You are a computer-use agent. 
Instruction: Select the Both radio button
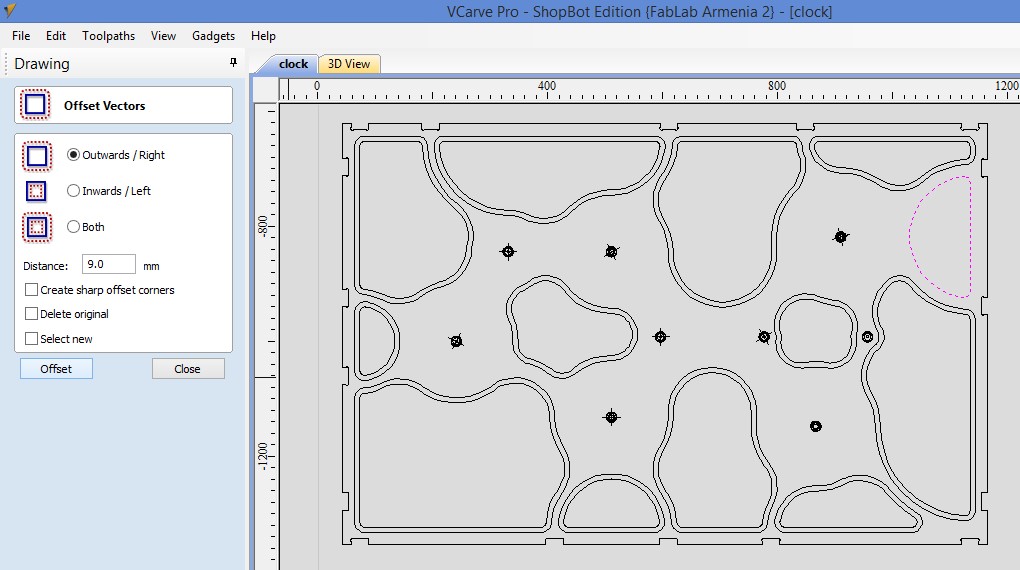click(74, 226)
